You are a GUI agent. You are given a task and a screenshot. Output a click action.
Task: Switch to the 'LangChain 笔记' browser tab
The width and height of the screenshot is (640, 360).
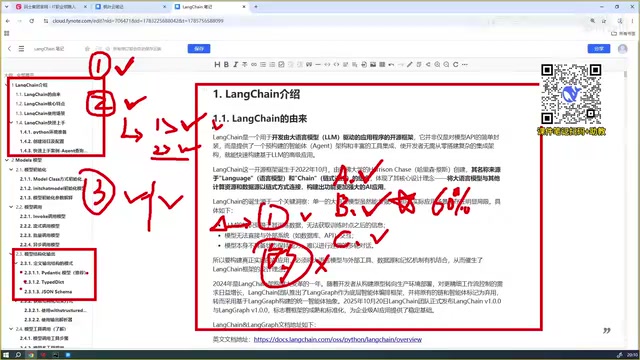click(210, 7)
